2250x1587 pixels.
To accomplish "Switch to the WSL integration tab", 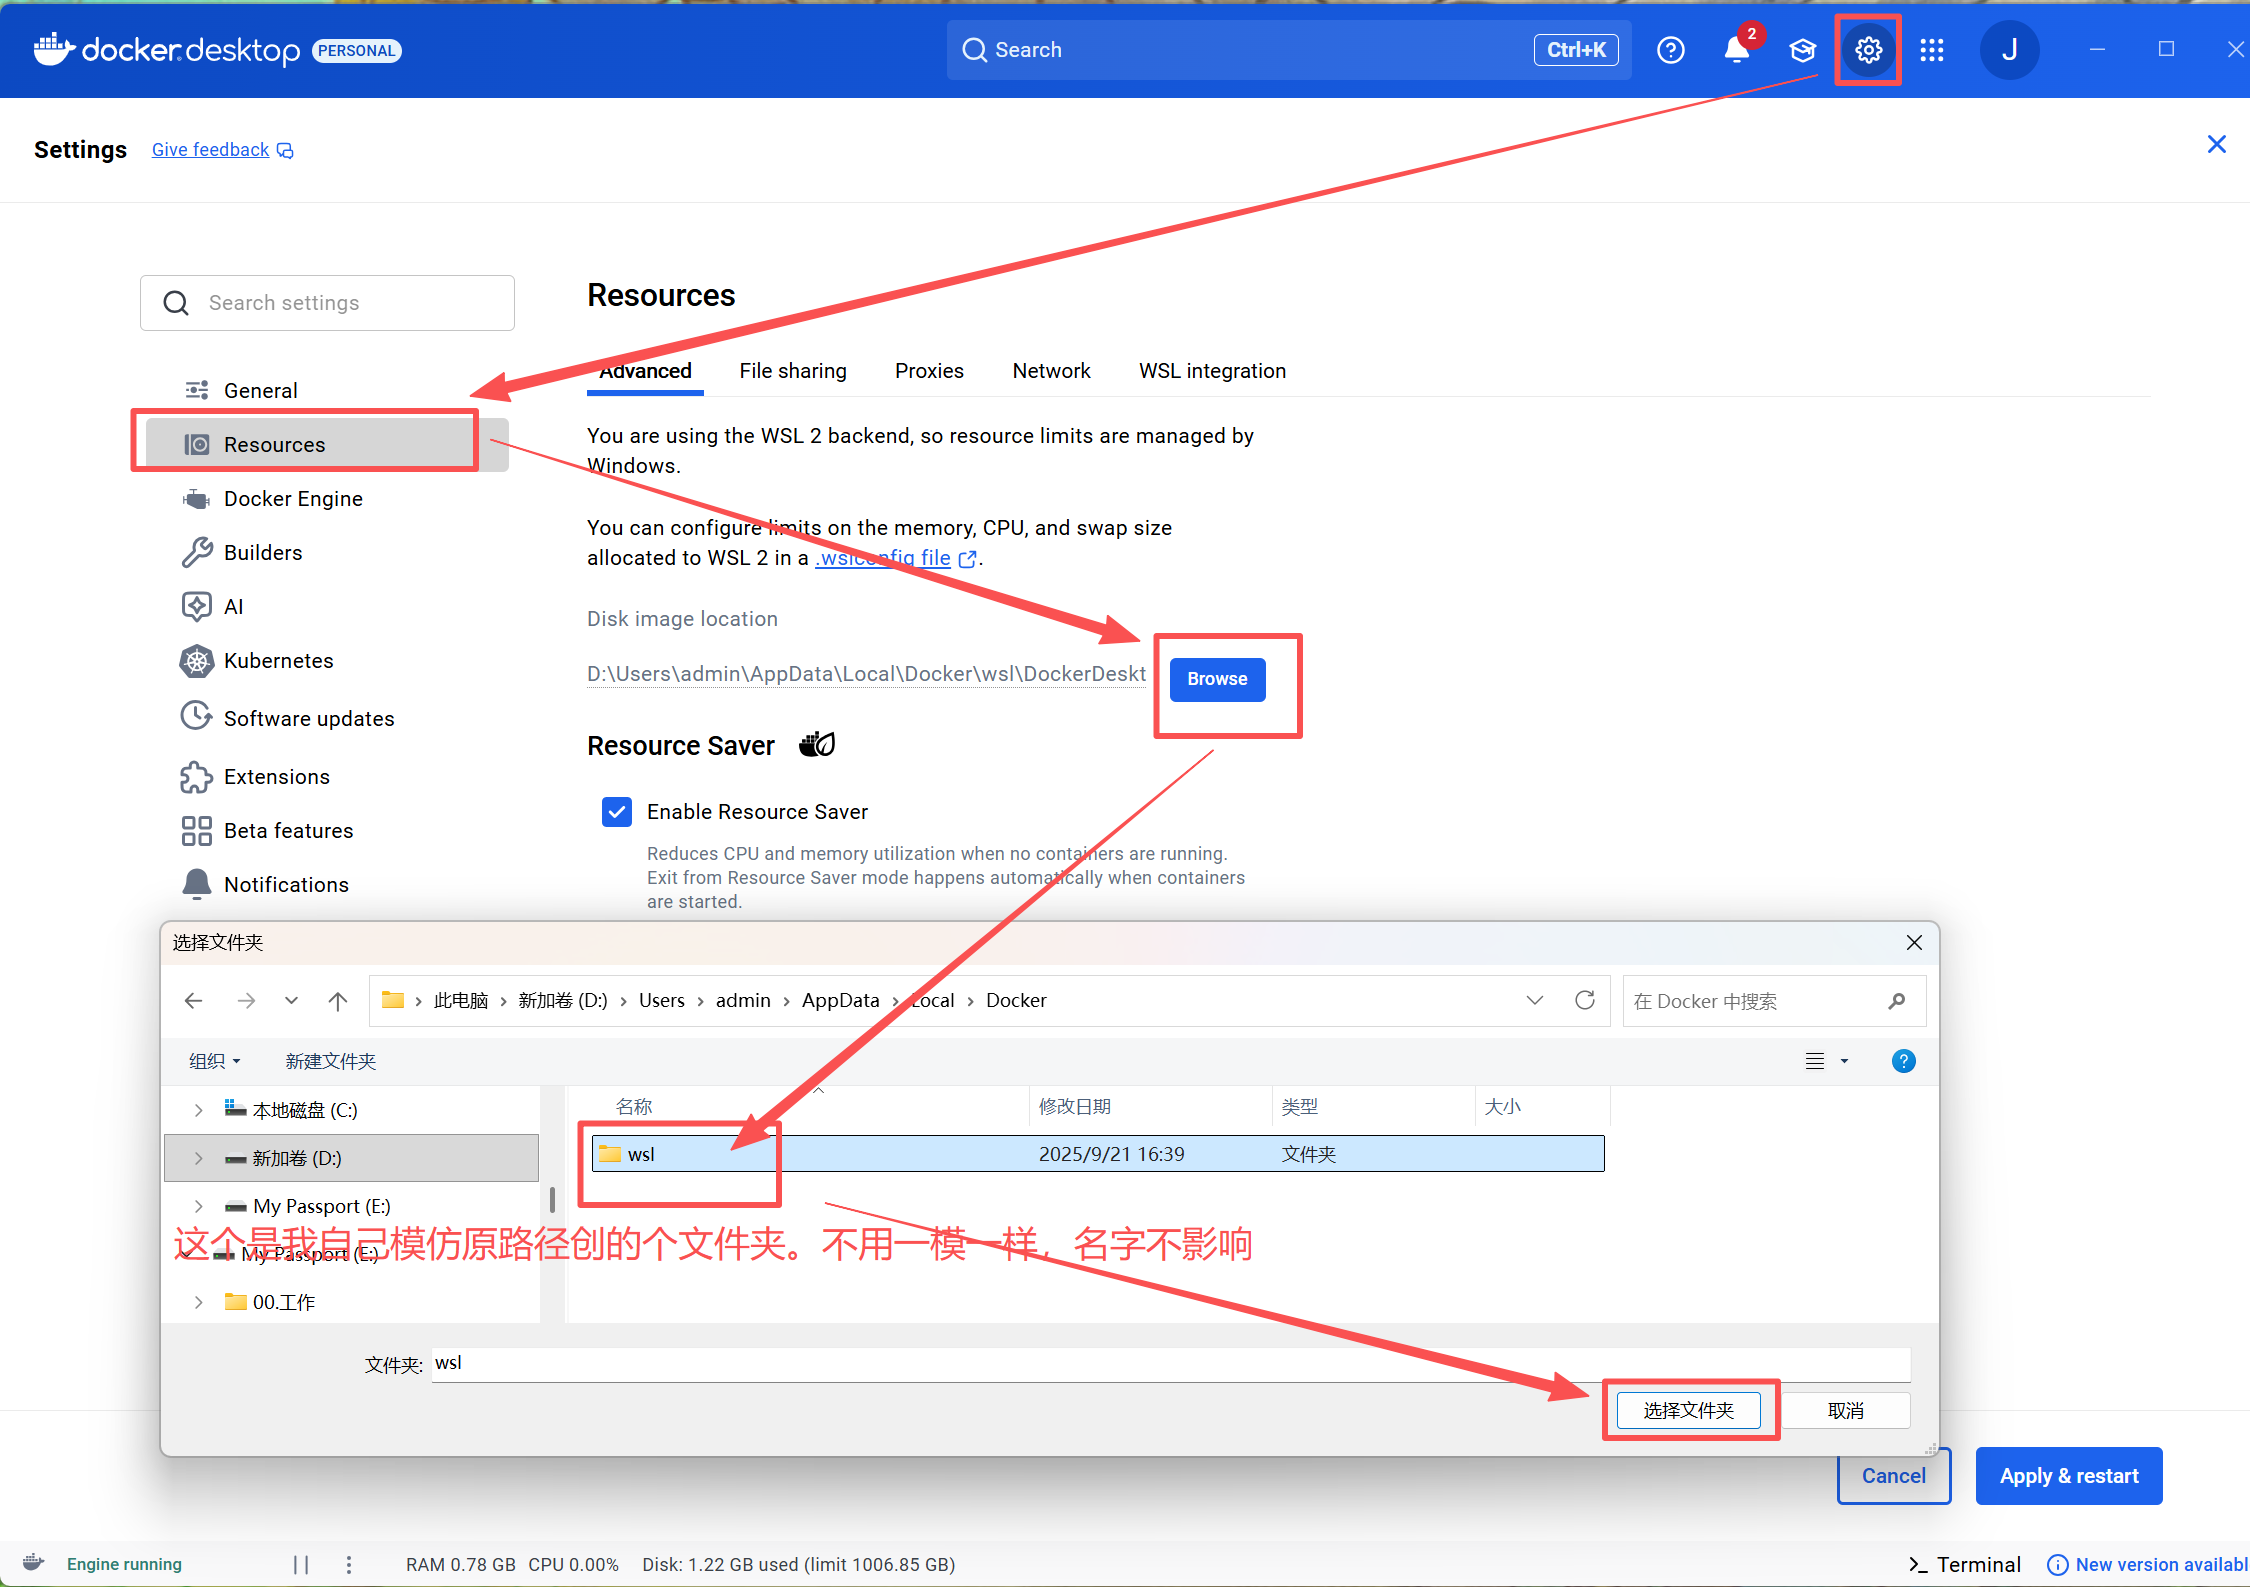I will 1212,371.
